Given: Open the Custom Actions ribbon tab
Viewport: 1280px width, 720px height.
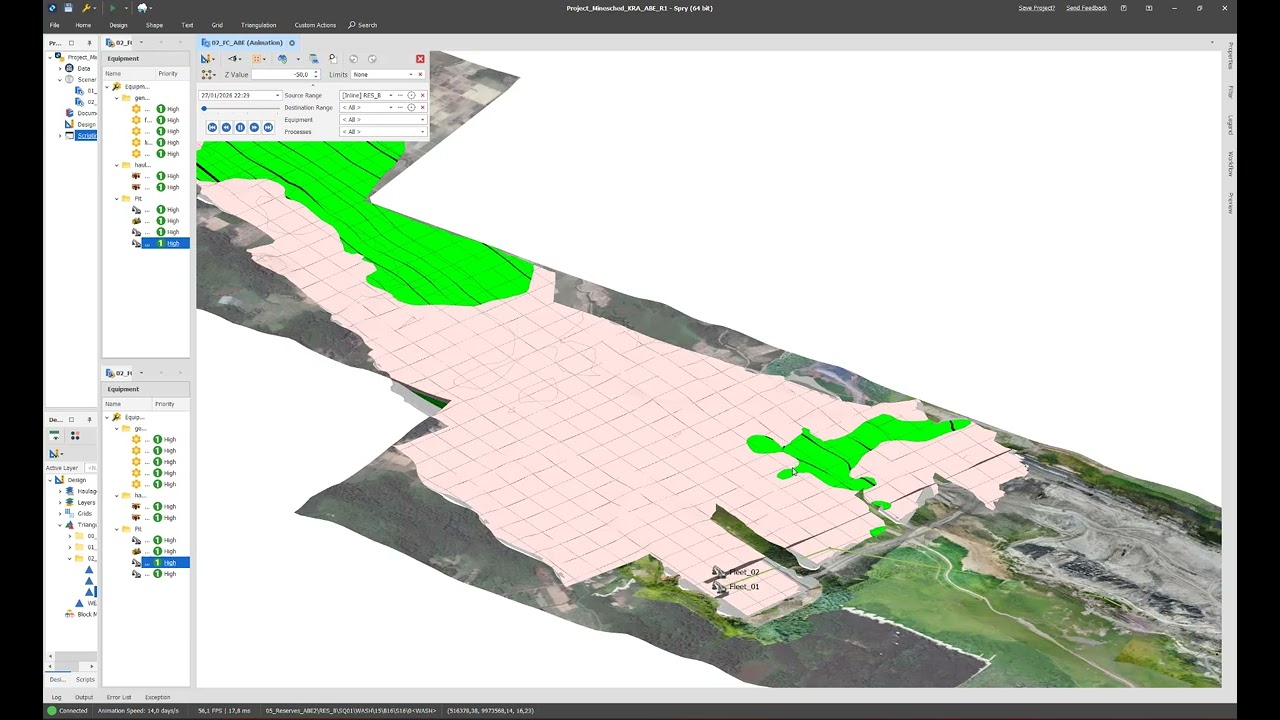Looking at the screenshot, I should coord(315,25).
